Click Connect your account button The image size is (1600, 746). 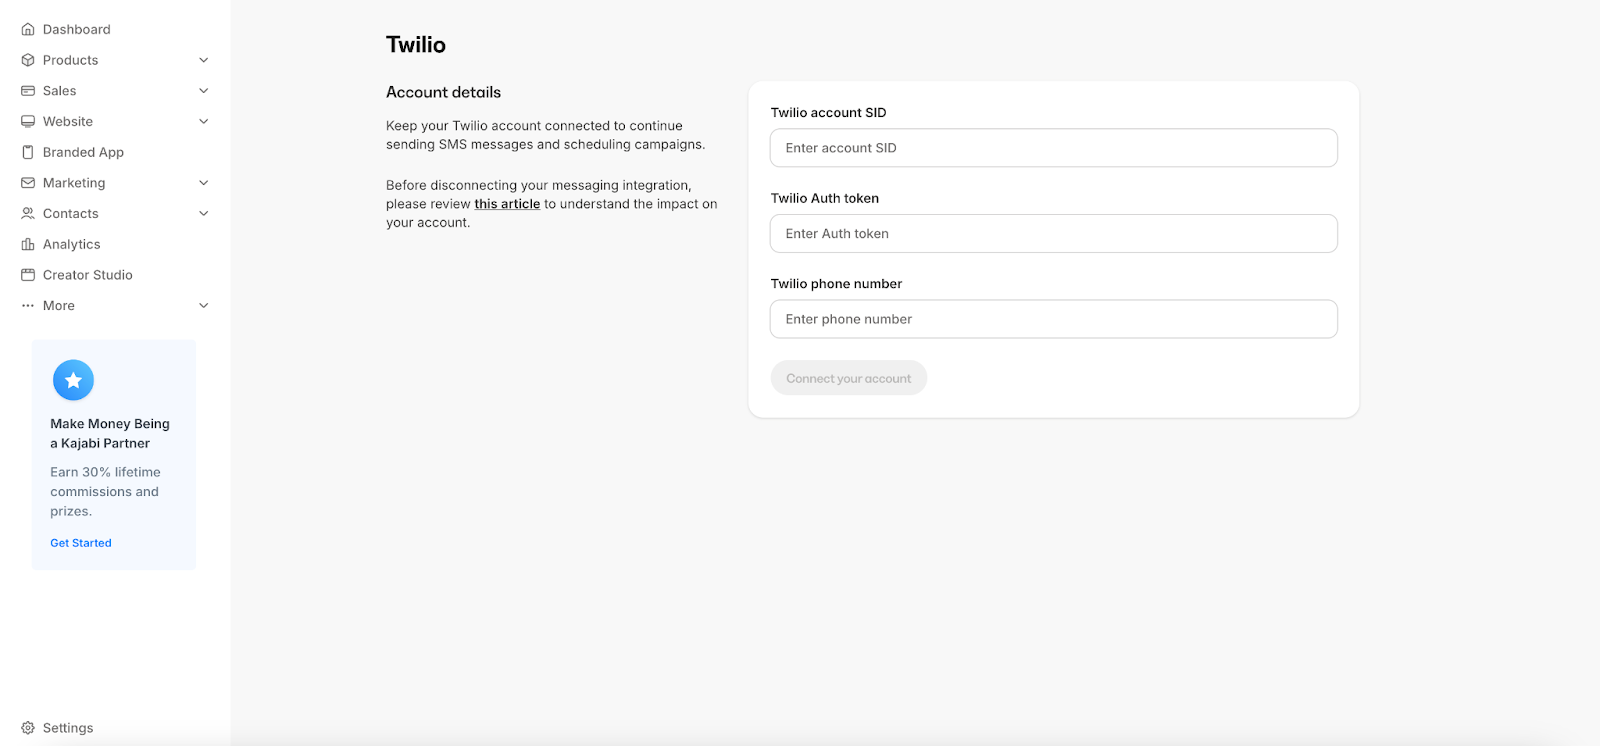point(849,378)
